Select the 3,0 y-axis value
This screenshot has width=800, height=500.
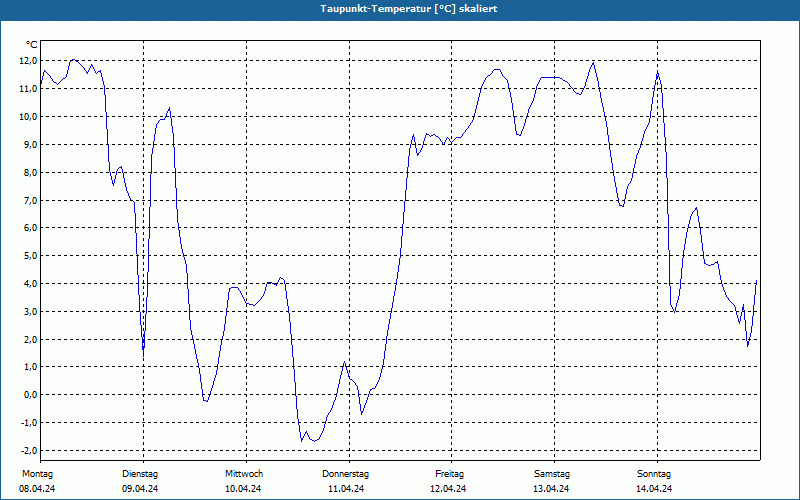coord(30,311)
